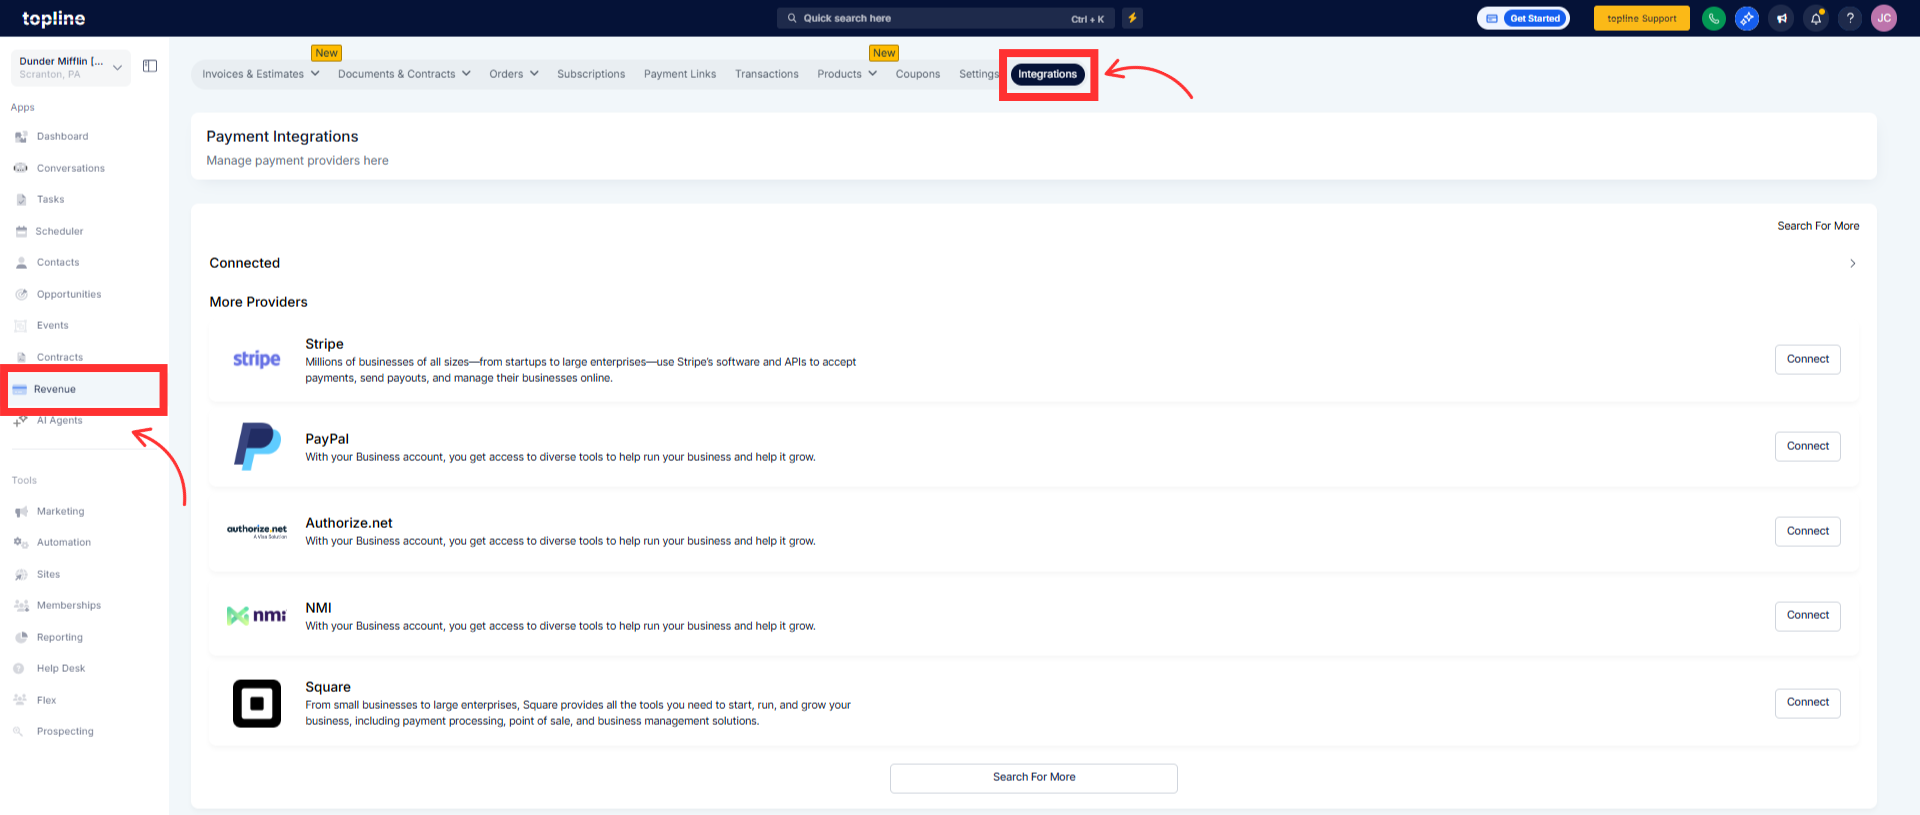Click the lightning bolt quick actions icon
The width and height of the screenshot is (1920, 815).
(x=1132, y=18)
